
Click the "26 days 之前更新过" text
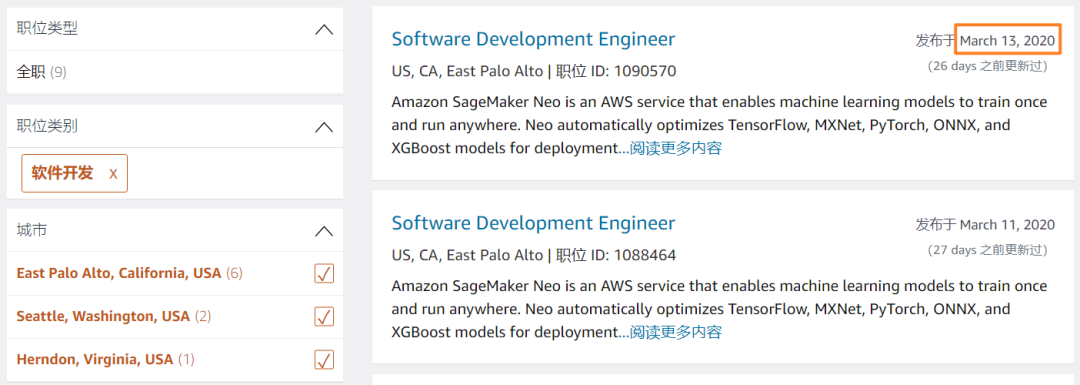point(988,66)
